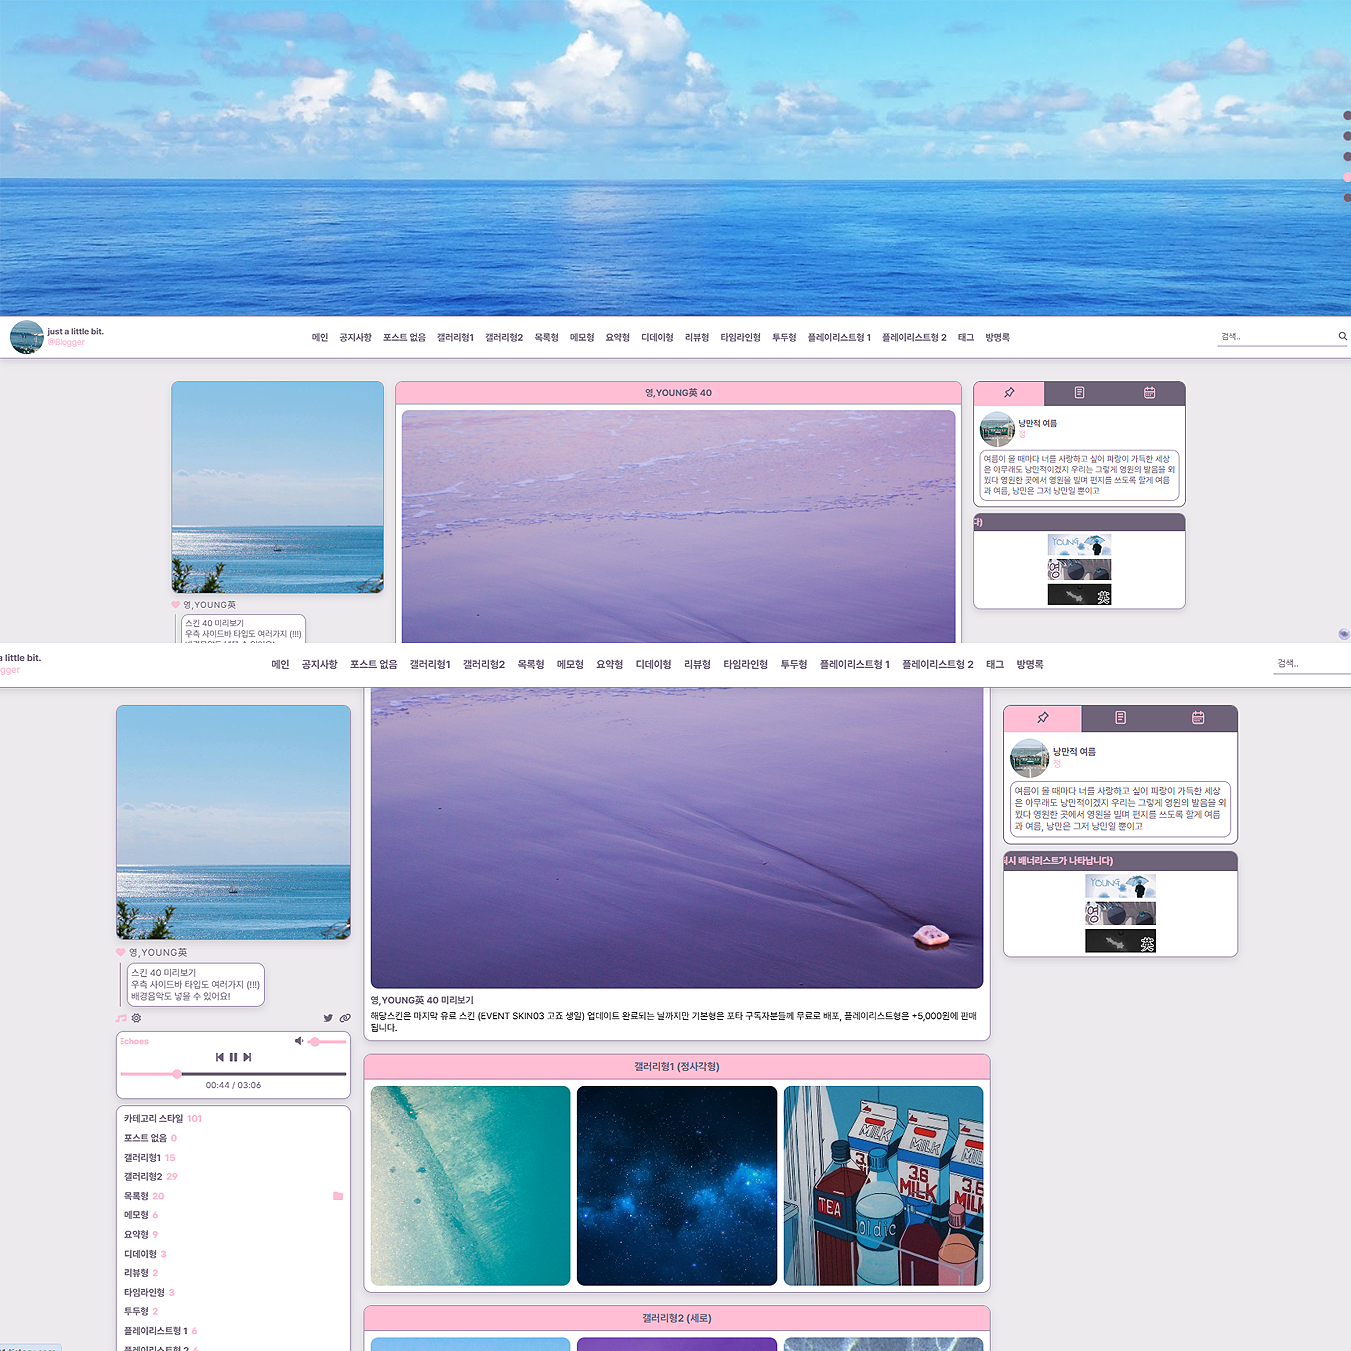This screenshot has width=1351, height=1351.
Task: Open the YOUNG umbrella banner in the lower sidebar
Action: [1120, 886]
